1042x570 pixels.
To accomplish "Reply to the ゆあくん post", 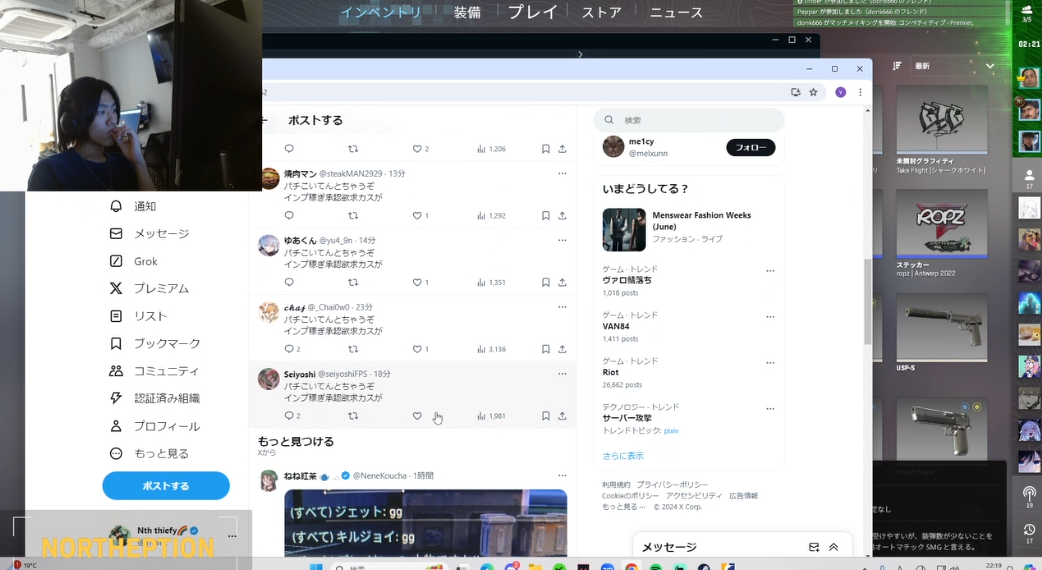I will click(x=289, y=282).
